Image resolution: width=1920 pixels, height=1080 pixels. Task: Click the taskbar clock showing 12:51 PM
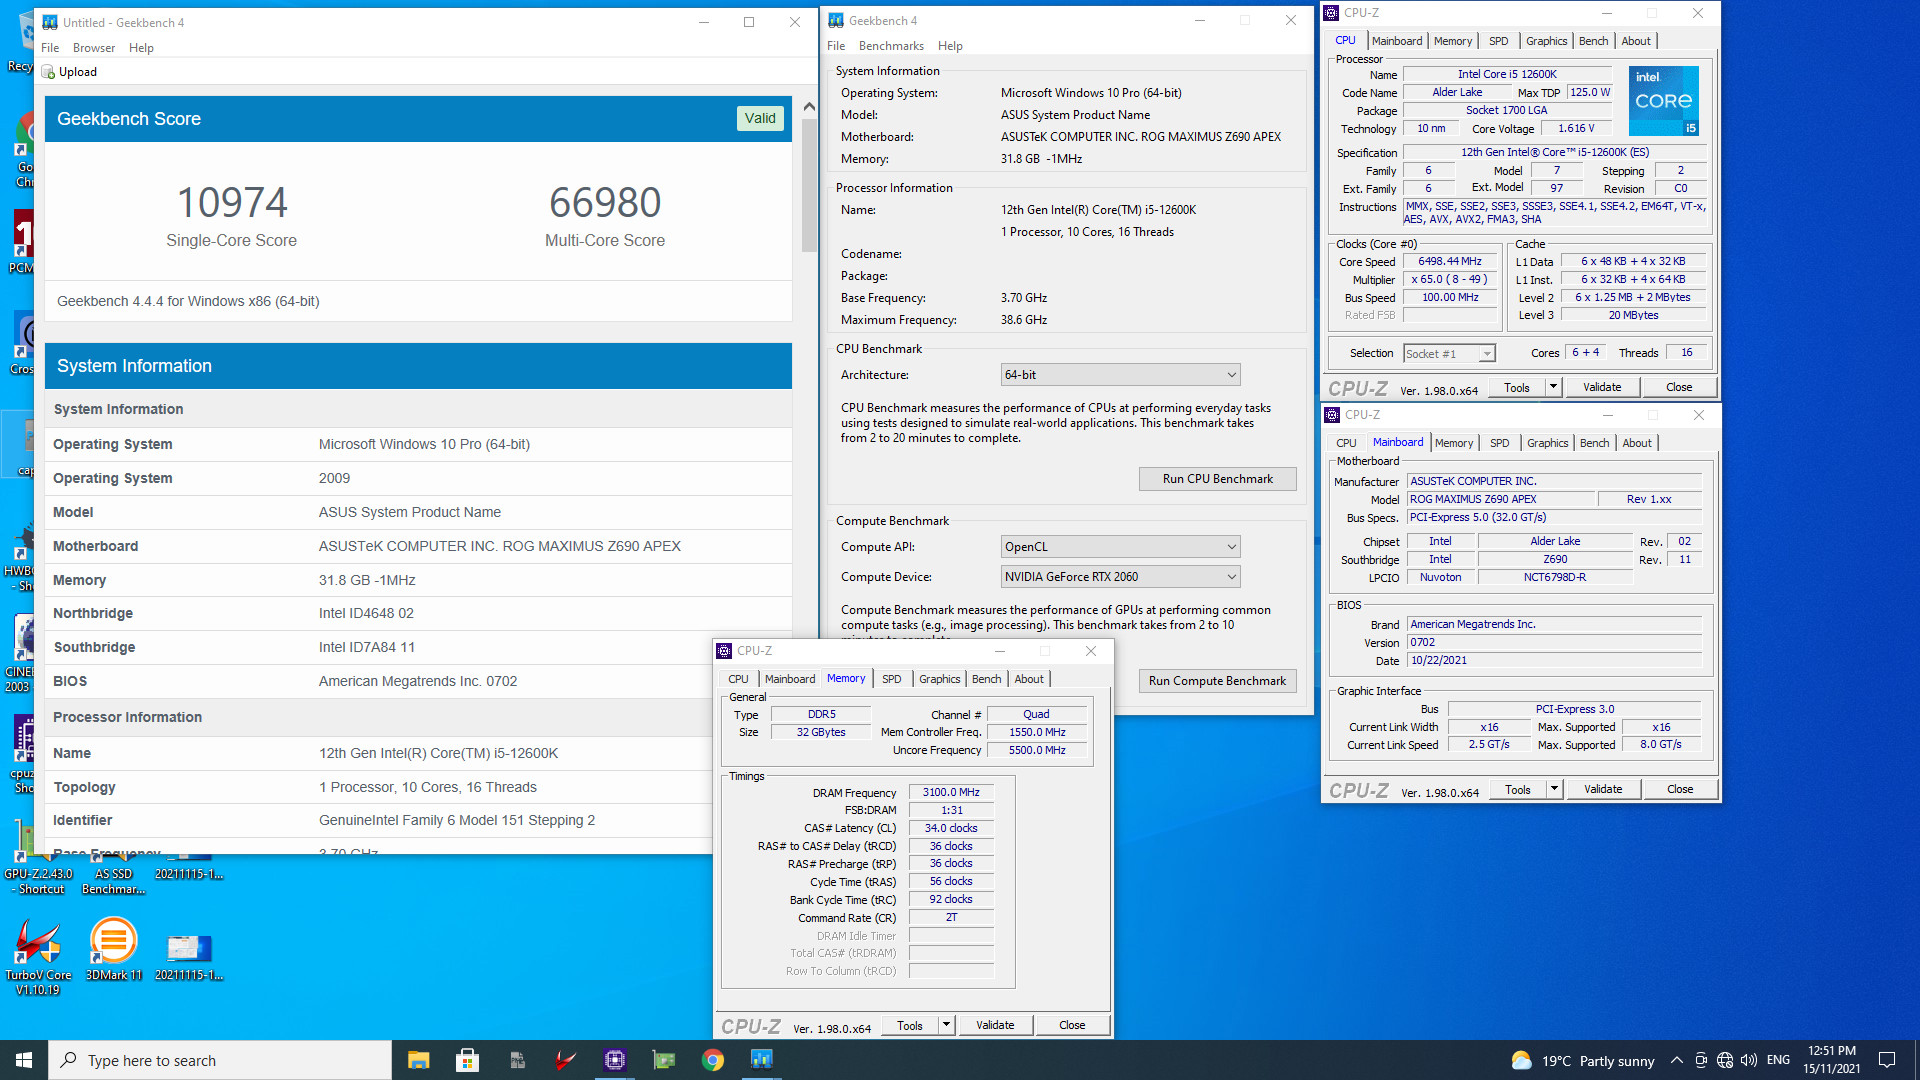[x=1832, y=1060]
